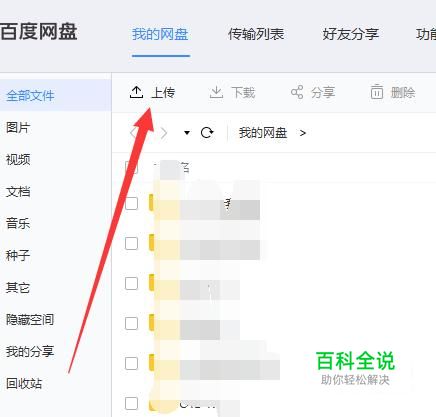The image size is (436, 417).
Task: Open 文档 category
Action: [x=18, y=191]
